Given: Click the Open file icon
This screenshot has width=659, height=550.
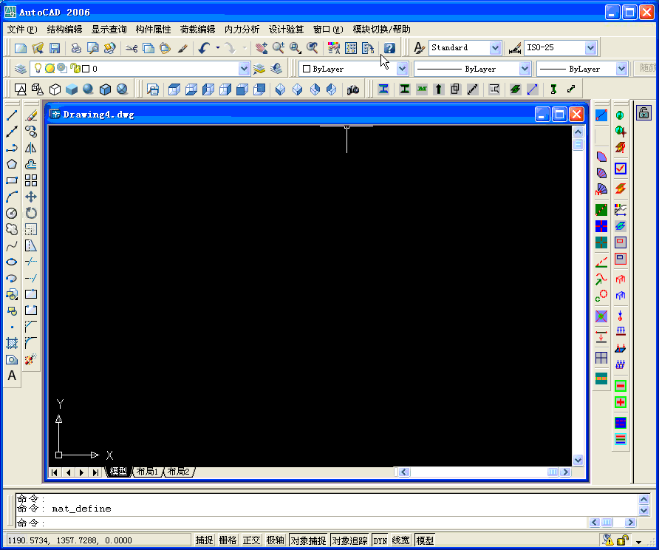Looking at the screenshot, I should (x=38, y=48).
